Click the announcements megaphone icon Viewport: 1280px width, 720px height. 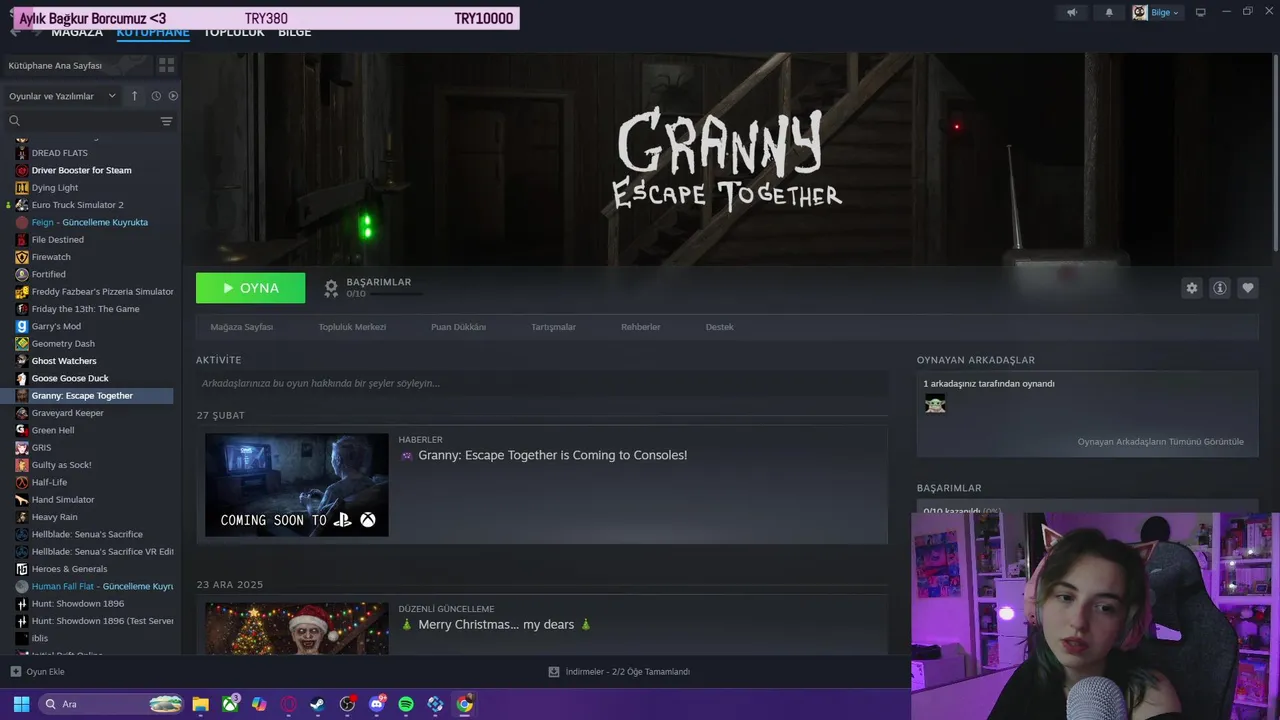tap(1072, 12)
